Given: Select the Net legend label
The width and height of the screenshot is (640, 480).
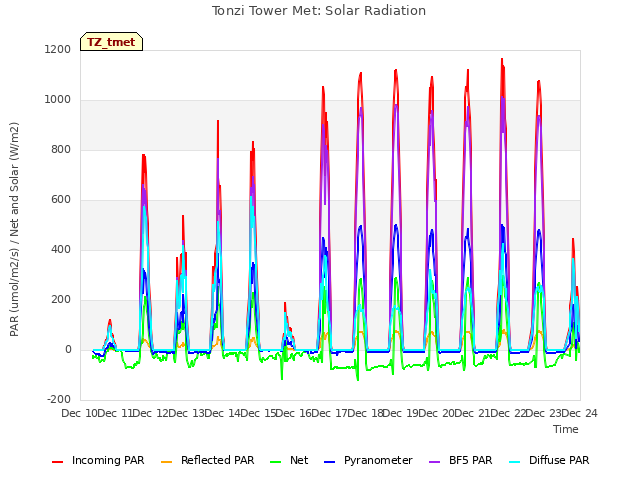Looking at the screenshot, I should 299,460.
